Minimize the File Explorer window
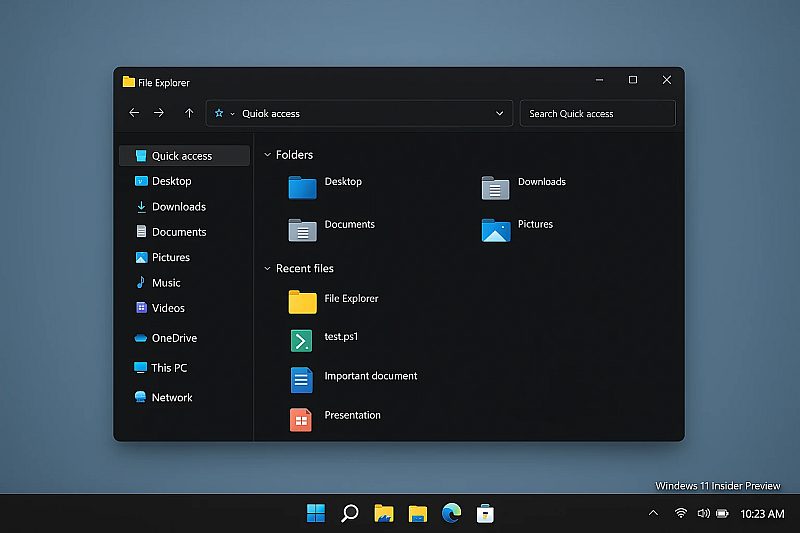Image resolution: width=800 pixels, height=533 pixels. tap(599, 80)
